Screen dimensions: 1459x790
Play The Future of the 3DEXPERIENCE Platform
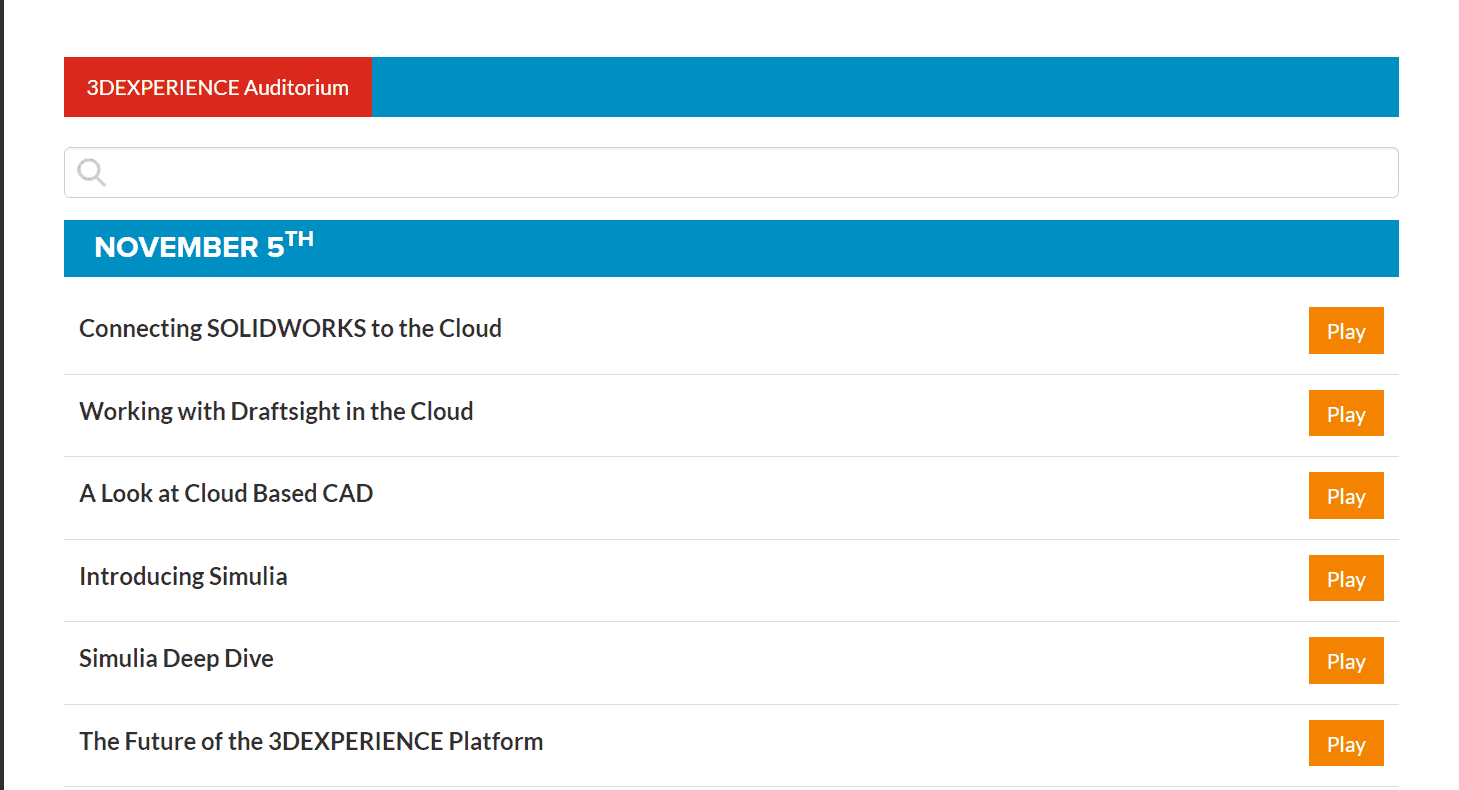pos(1346,744)
